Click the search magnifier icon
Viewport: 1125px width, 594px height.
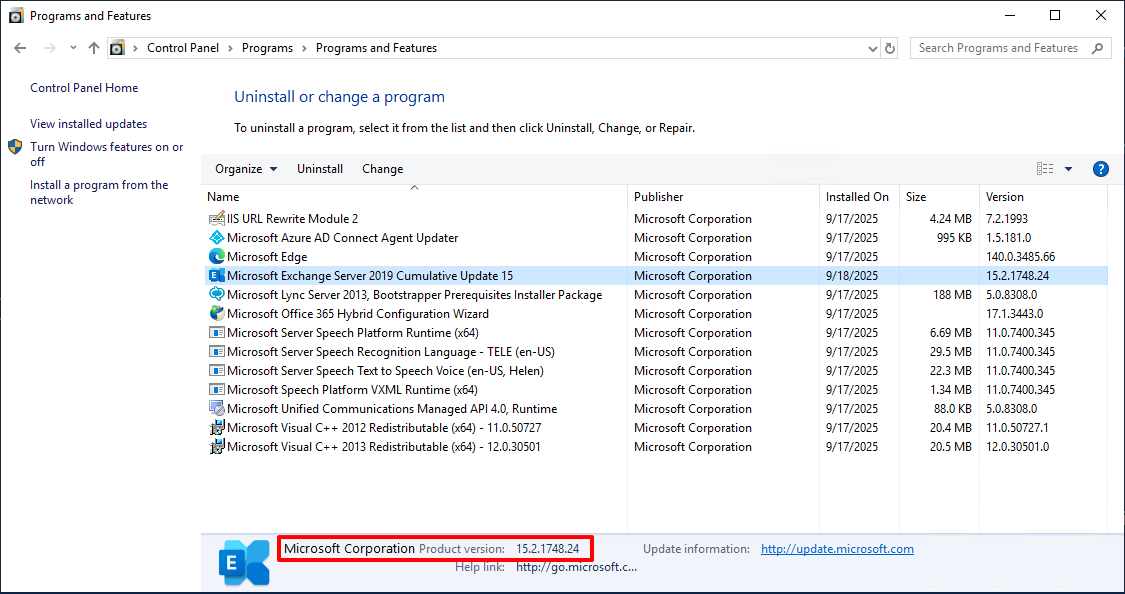click(x=1097, y=48)
